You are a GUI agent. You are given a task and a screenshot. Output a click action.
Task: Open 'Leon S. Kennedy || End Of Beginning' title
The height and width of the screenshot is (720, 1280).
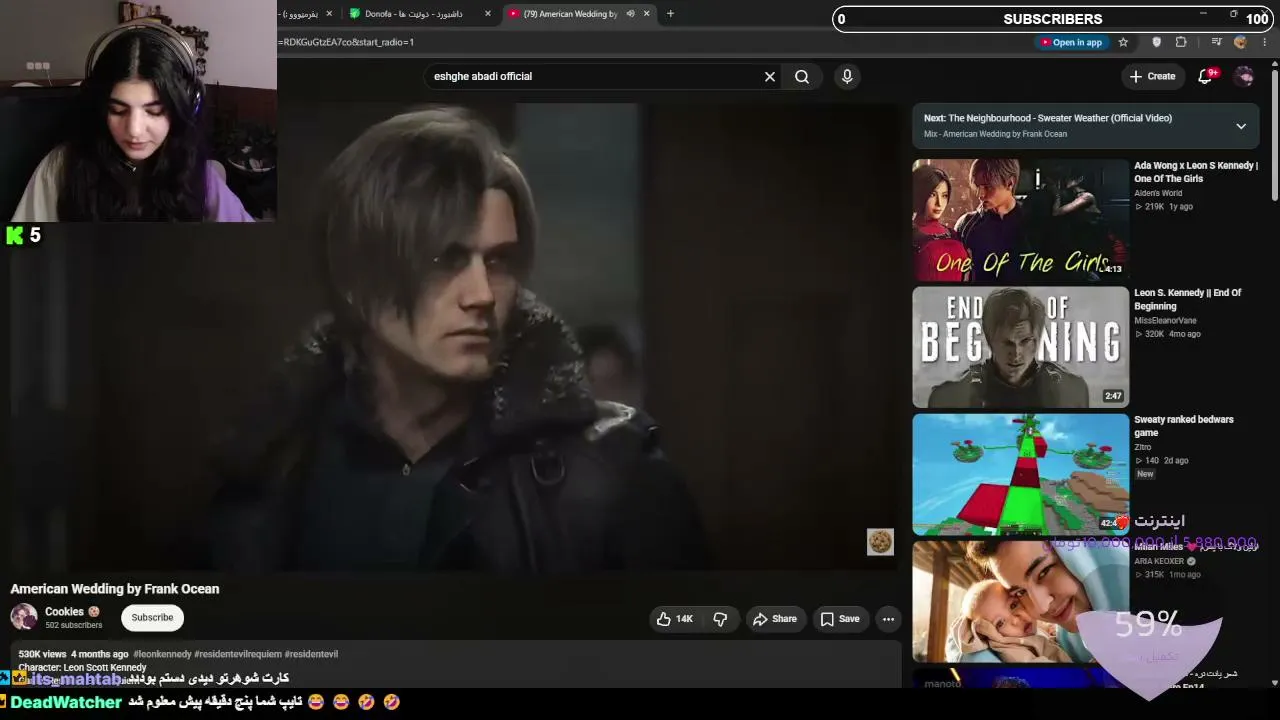click(1188, 299)
